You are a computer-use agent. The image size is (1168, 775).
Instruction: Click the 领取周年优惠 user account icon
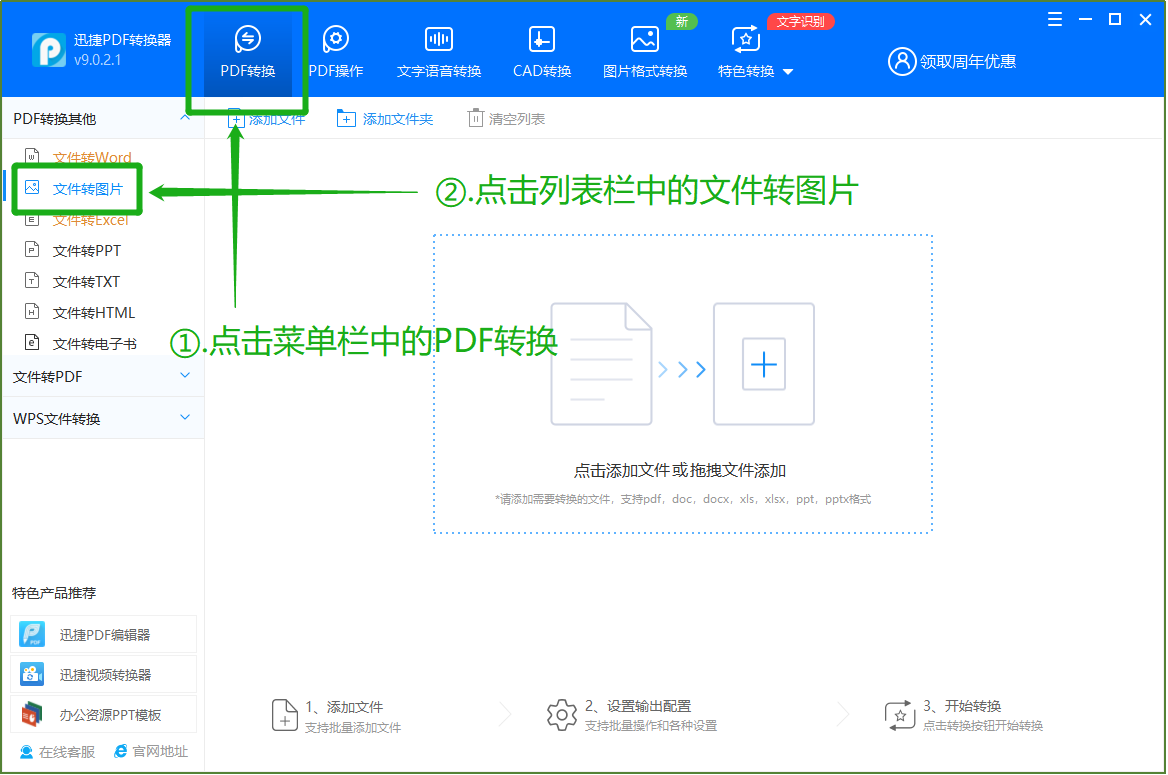[901, 61]
